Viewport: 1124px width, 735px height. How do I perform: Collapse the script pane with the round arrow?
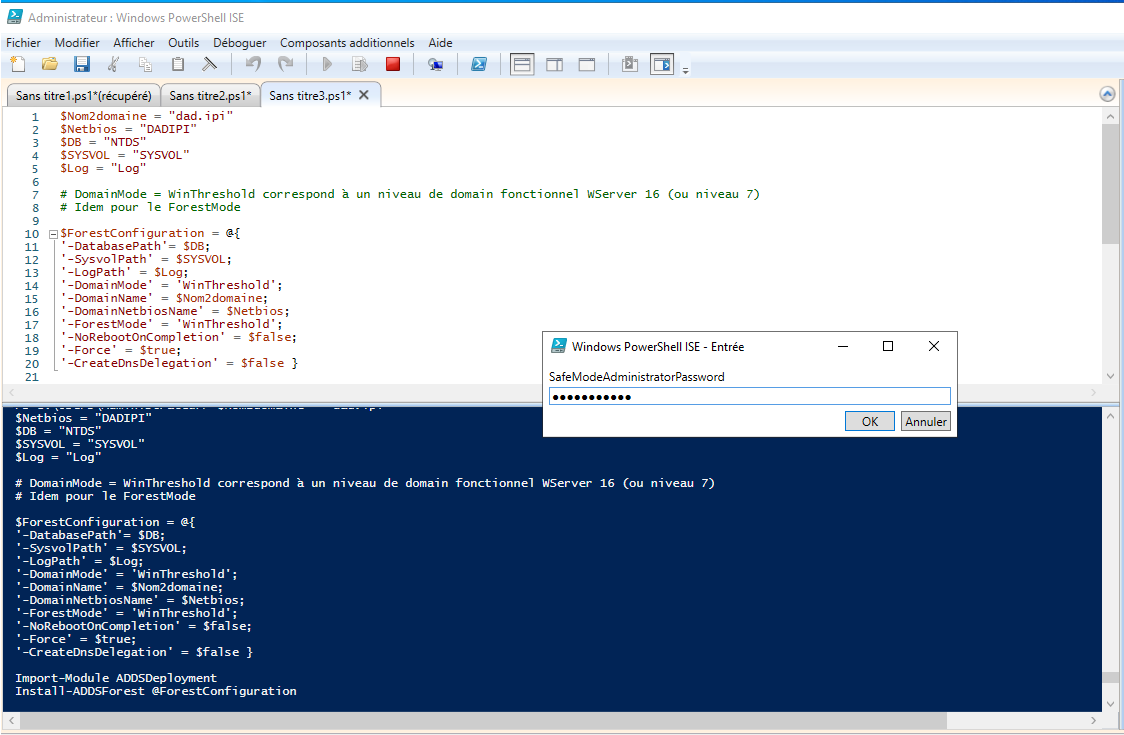(1107, 94)
